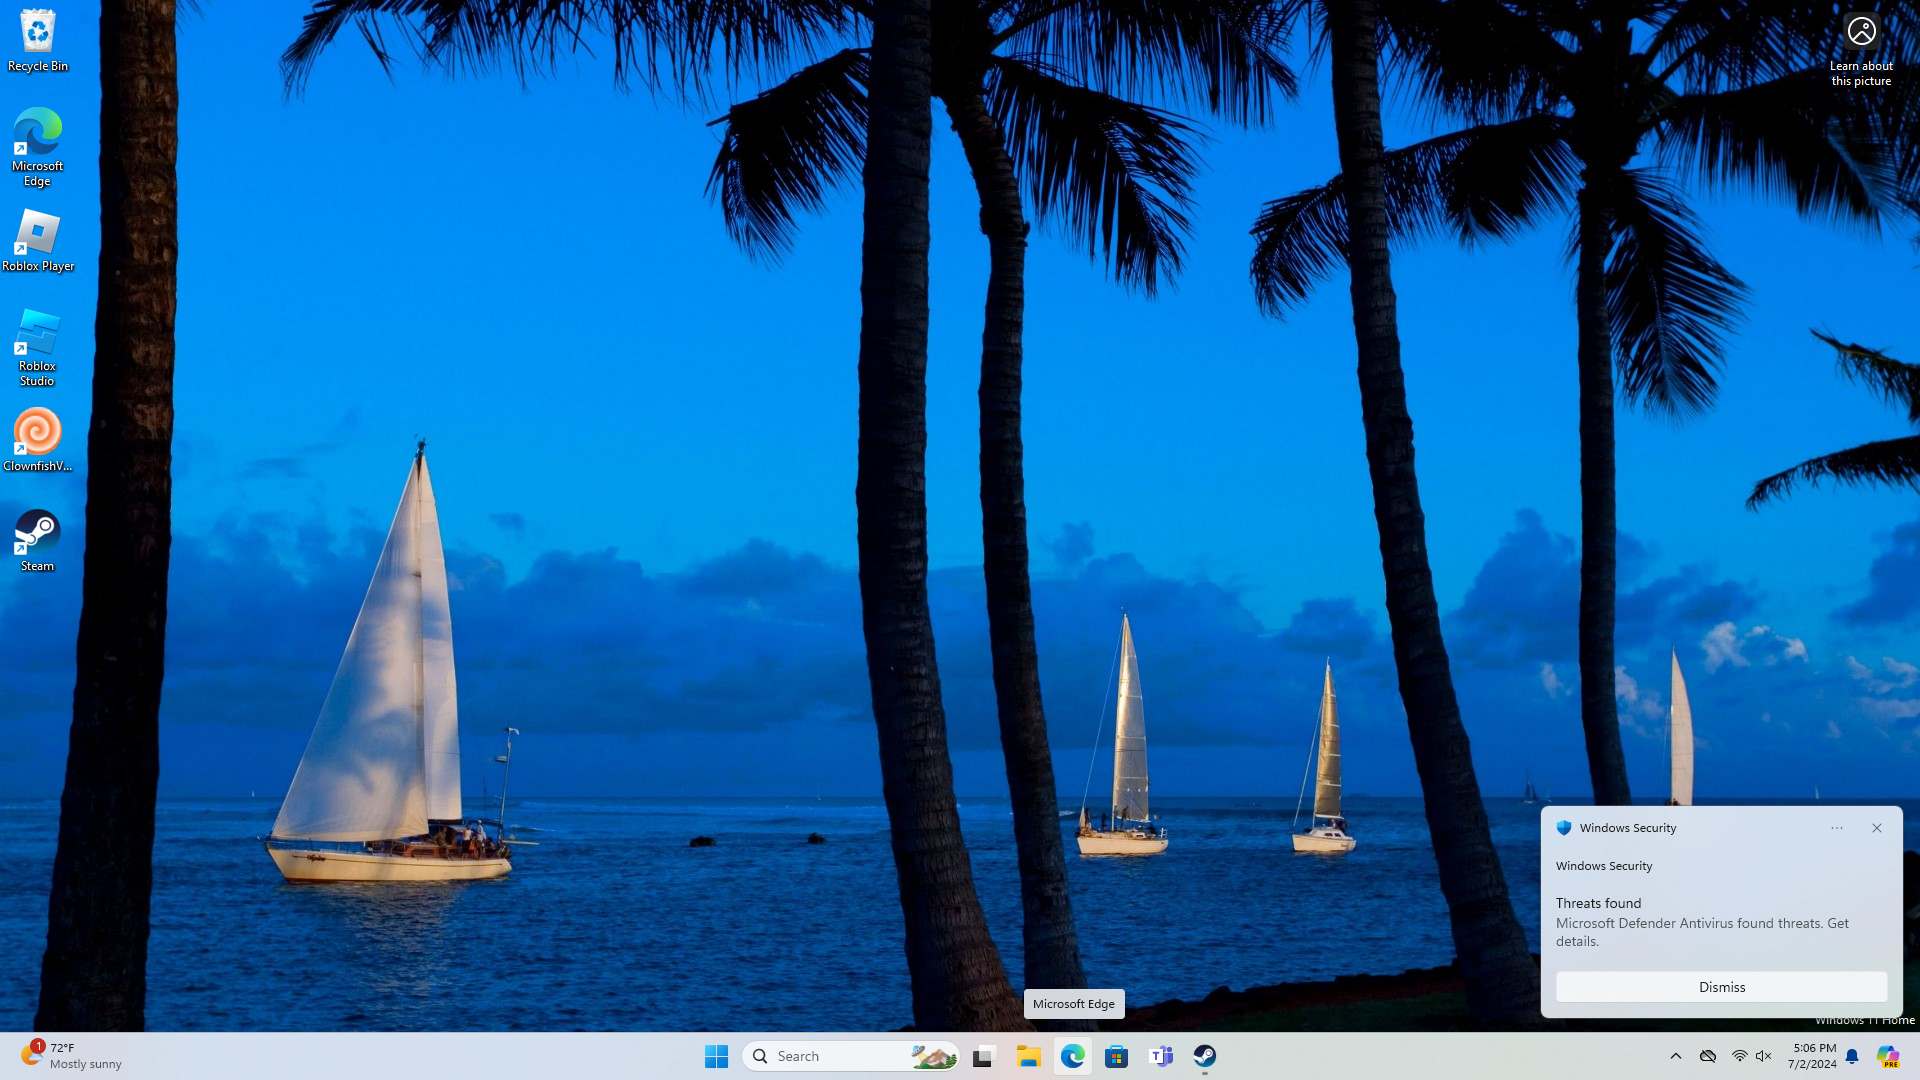This screenshot has width=1920, height=1080.
Task: Select the ClownfishVoiceChanger desktop shortcut
Action: tap(37, 438)
